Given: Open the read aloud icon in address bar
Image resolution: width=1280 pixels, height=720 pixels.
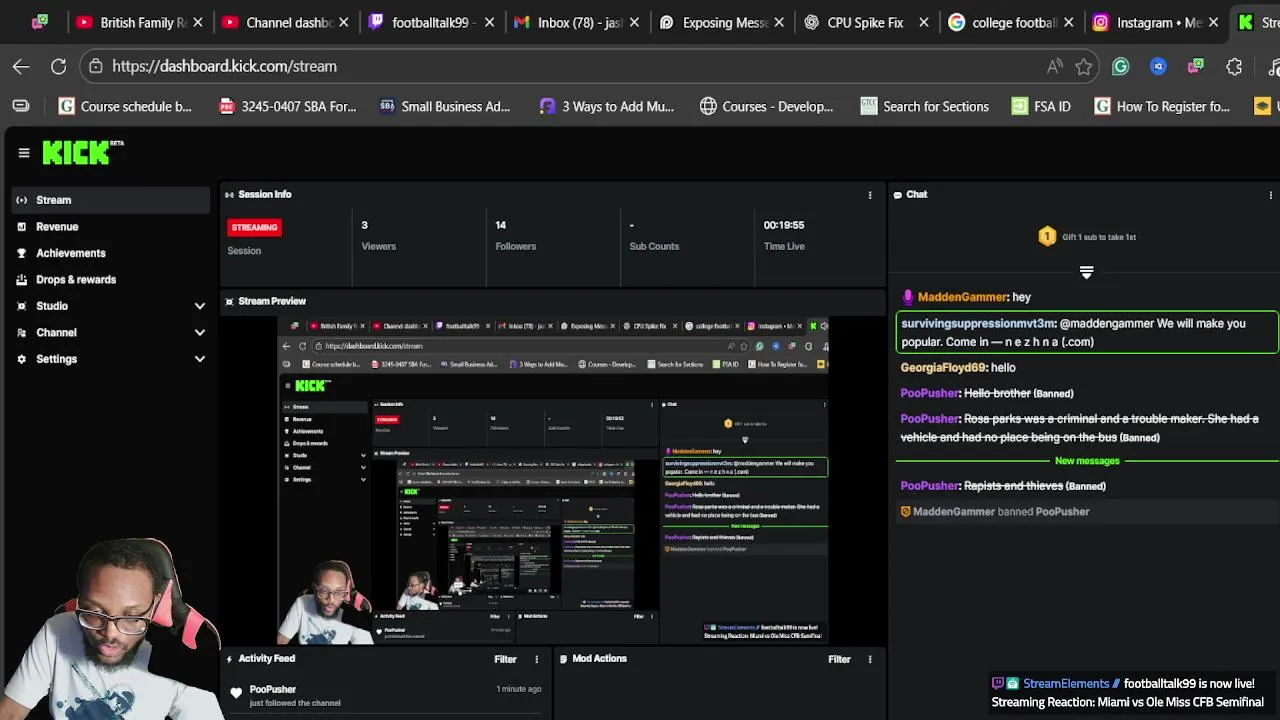Looking at the screenshot, I should 1055,66.
